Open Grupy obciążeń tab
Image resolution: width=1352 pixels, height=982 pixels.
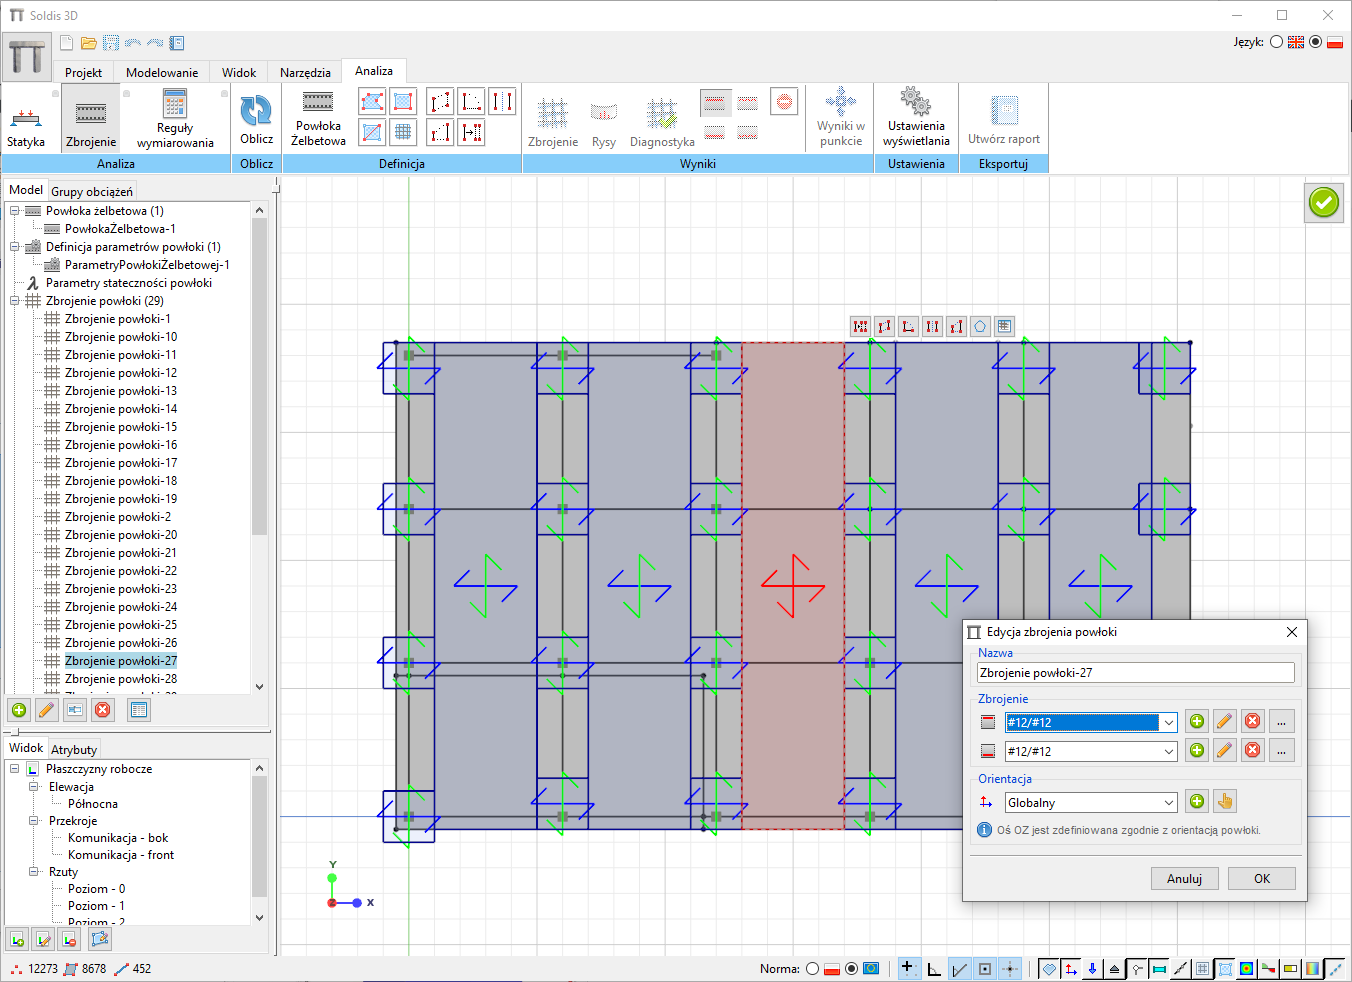(x=91, y=191)
